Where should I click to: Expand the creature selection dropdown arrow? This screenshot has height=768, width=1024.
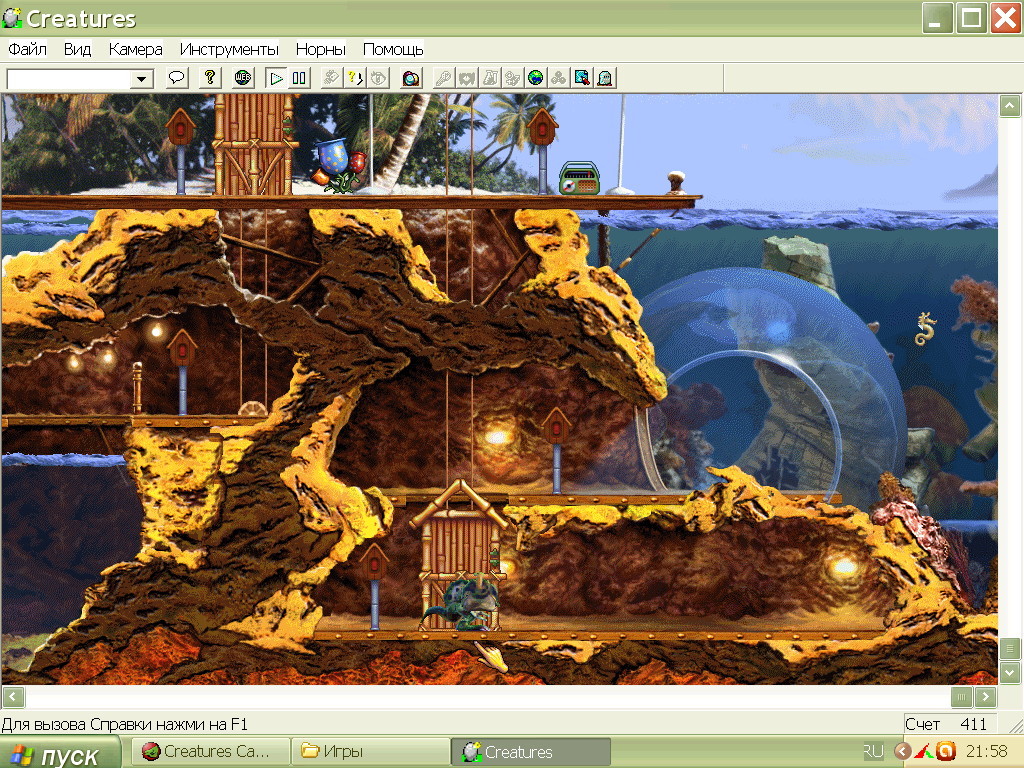(141, 79)
